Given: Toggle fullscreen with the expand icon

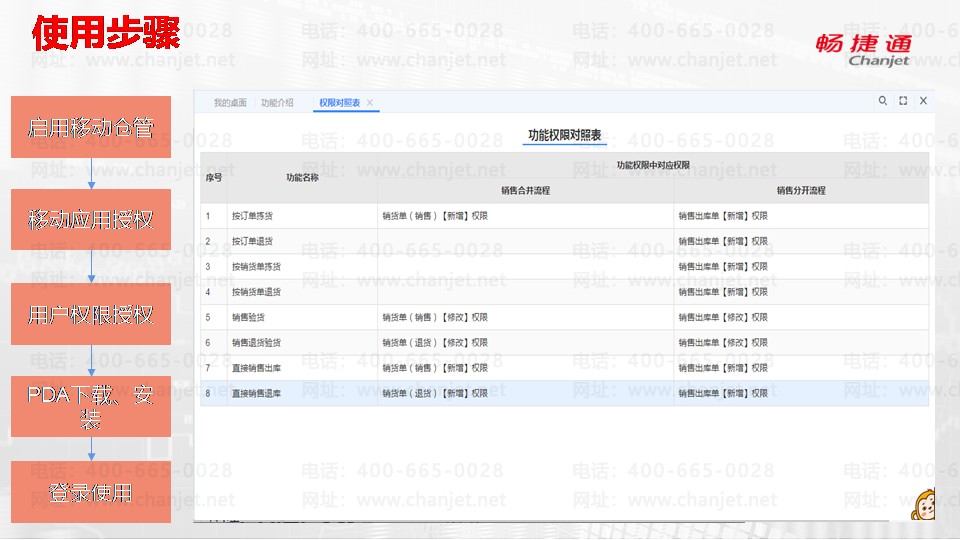Looking at the screenshot, I should click(903, 100).
